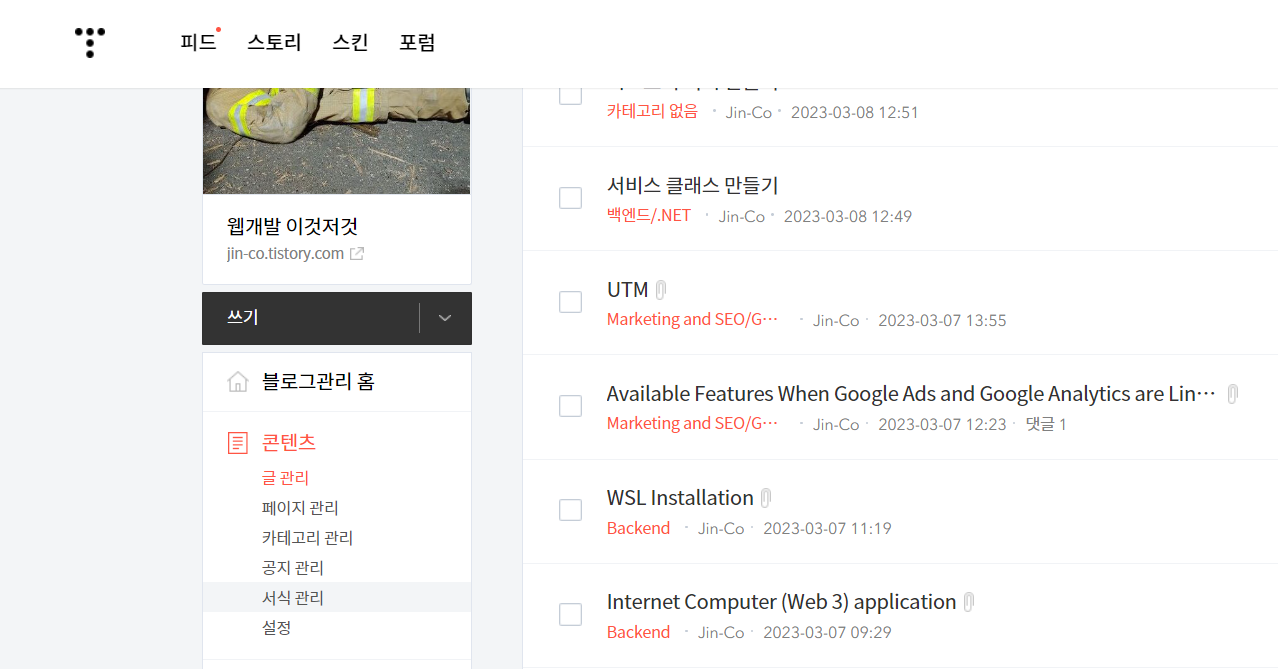Viewport: 1278px width, 669px height.
Task: Click date 2023-03-07 13:55
Action: click(x=942, y=321)
